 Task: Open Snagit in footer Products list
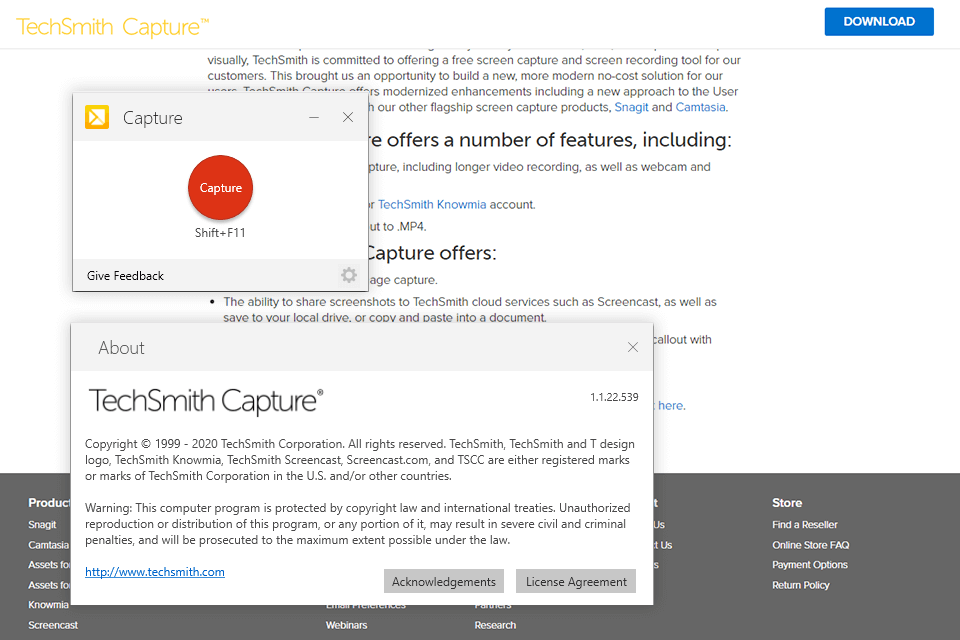[42, 525]
